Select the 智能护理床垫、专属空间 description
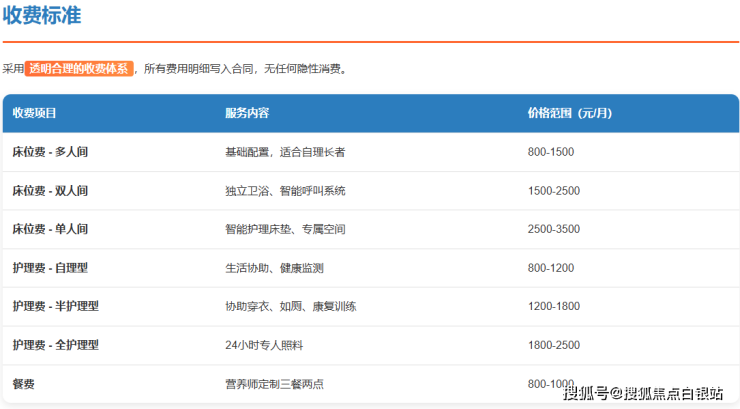The width and height of the screenshot is (740, 409). 285,229
